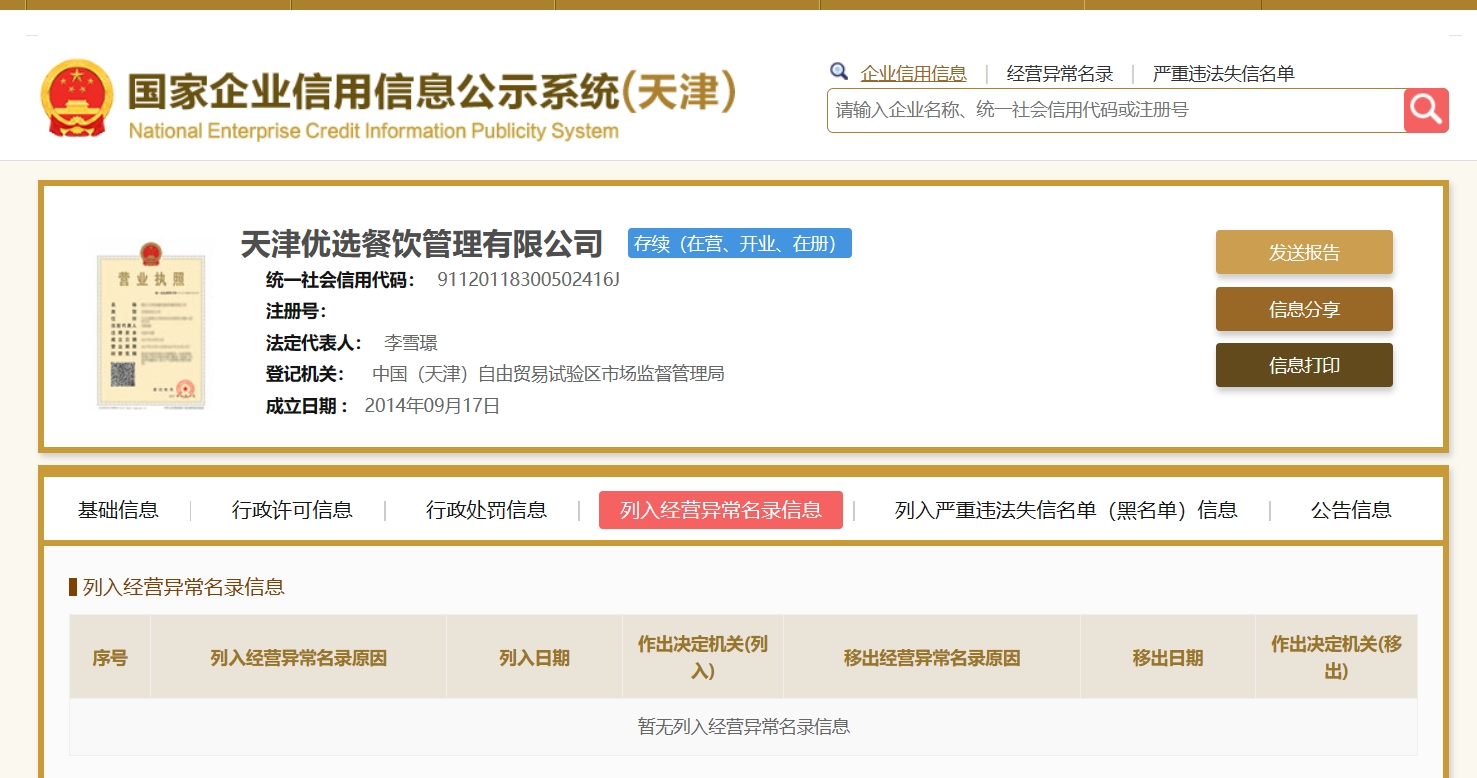Click the small blue magnifier icon

(x=839, y=72)
